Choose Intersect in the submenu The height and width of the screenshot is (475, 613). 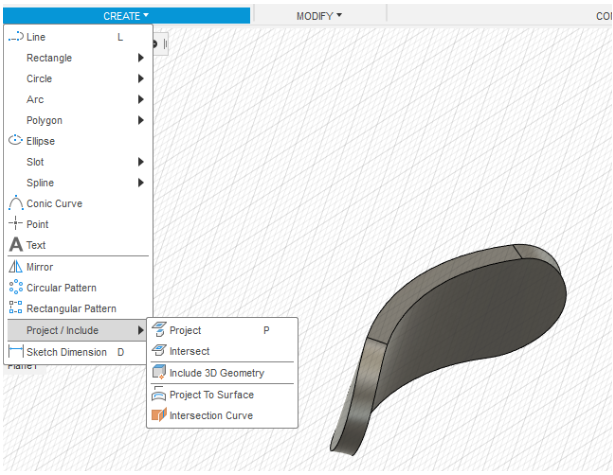[222, 351]
